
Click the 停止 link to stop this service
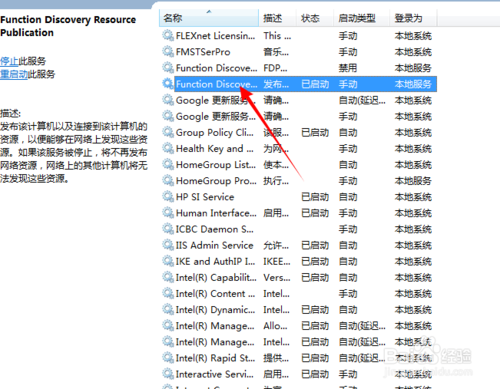pyautogui.click(x=9, y=61)
